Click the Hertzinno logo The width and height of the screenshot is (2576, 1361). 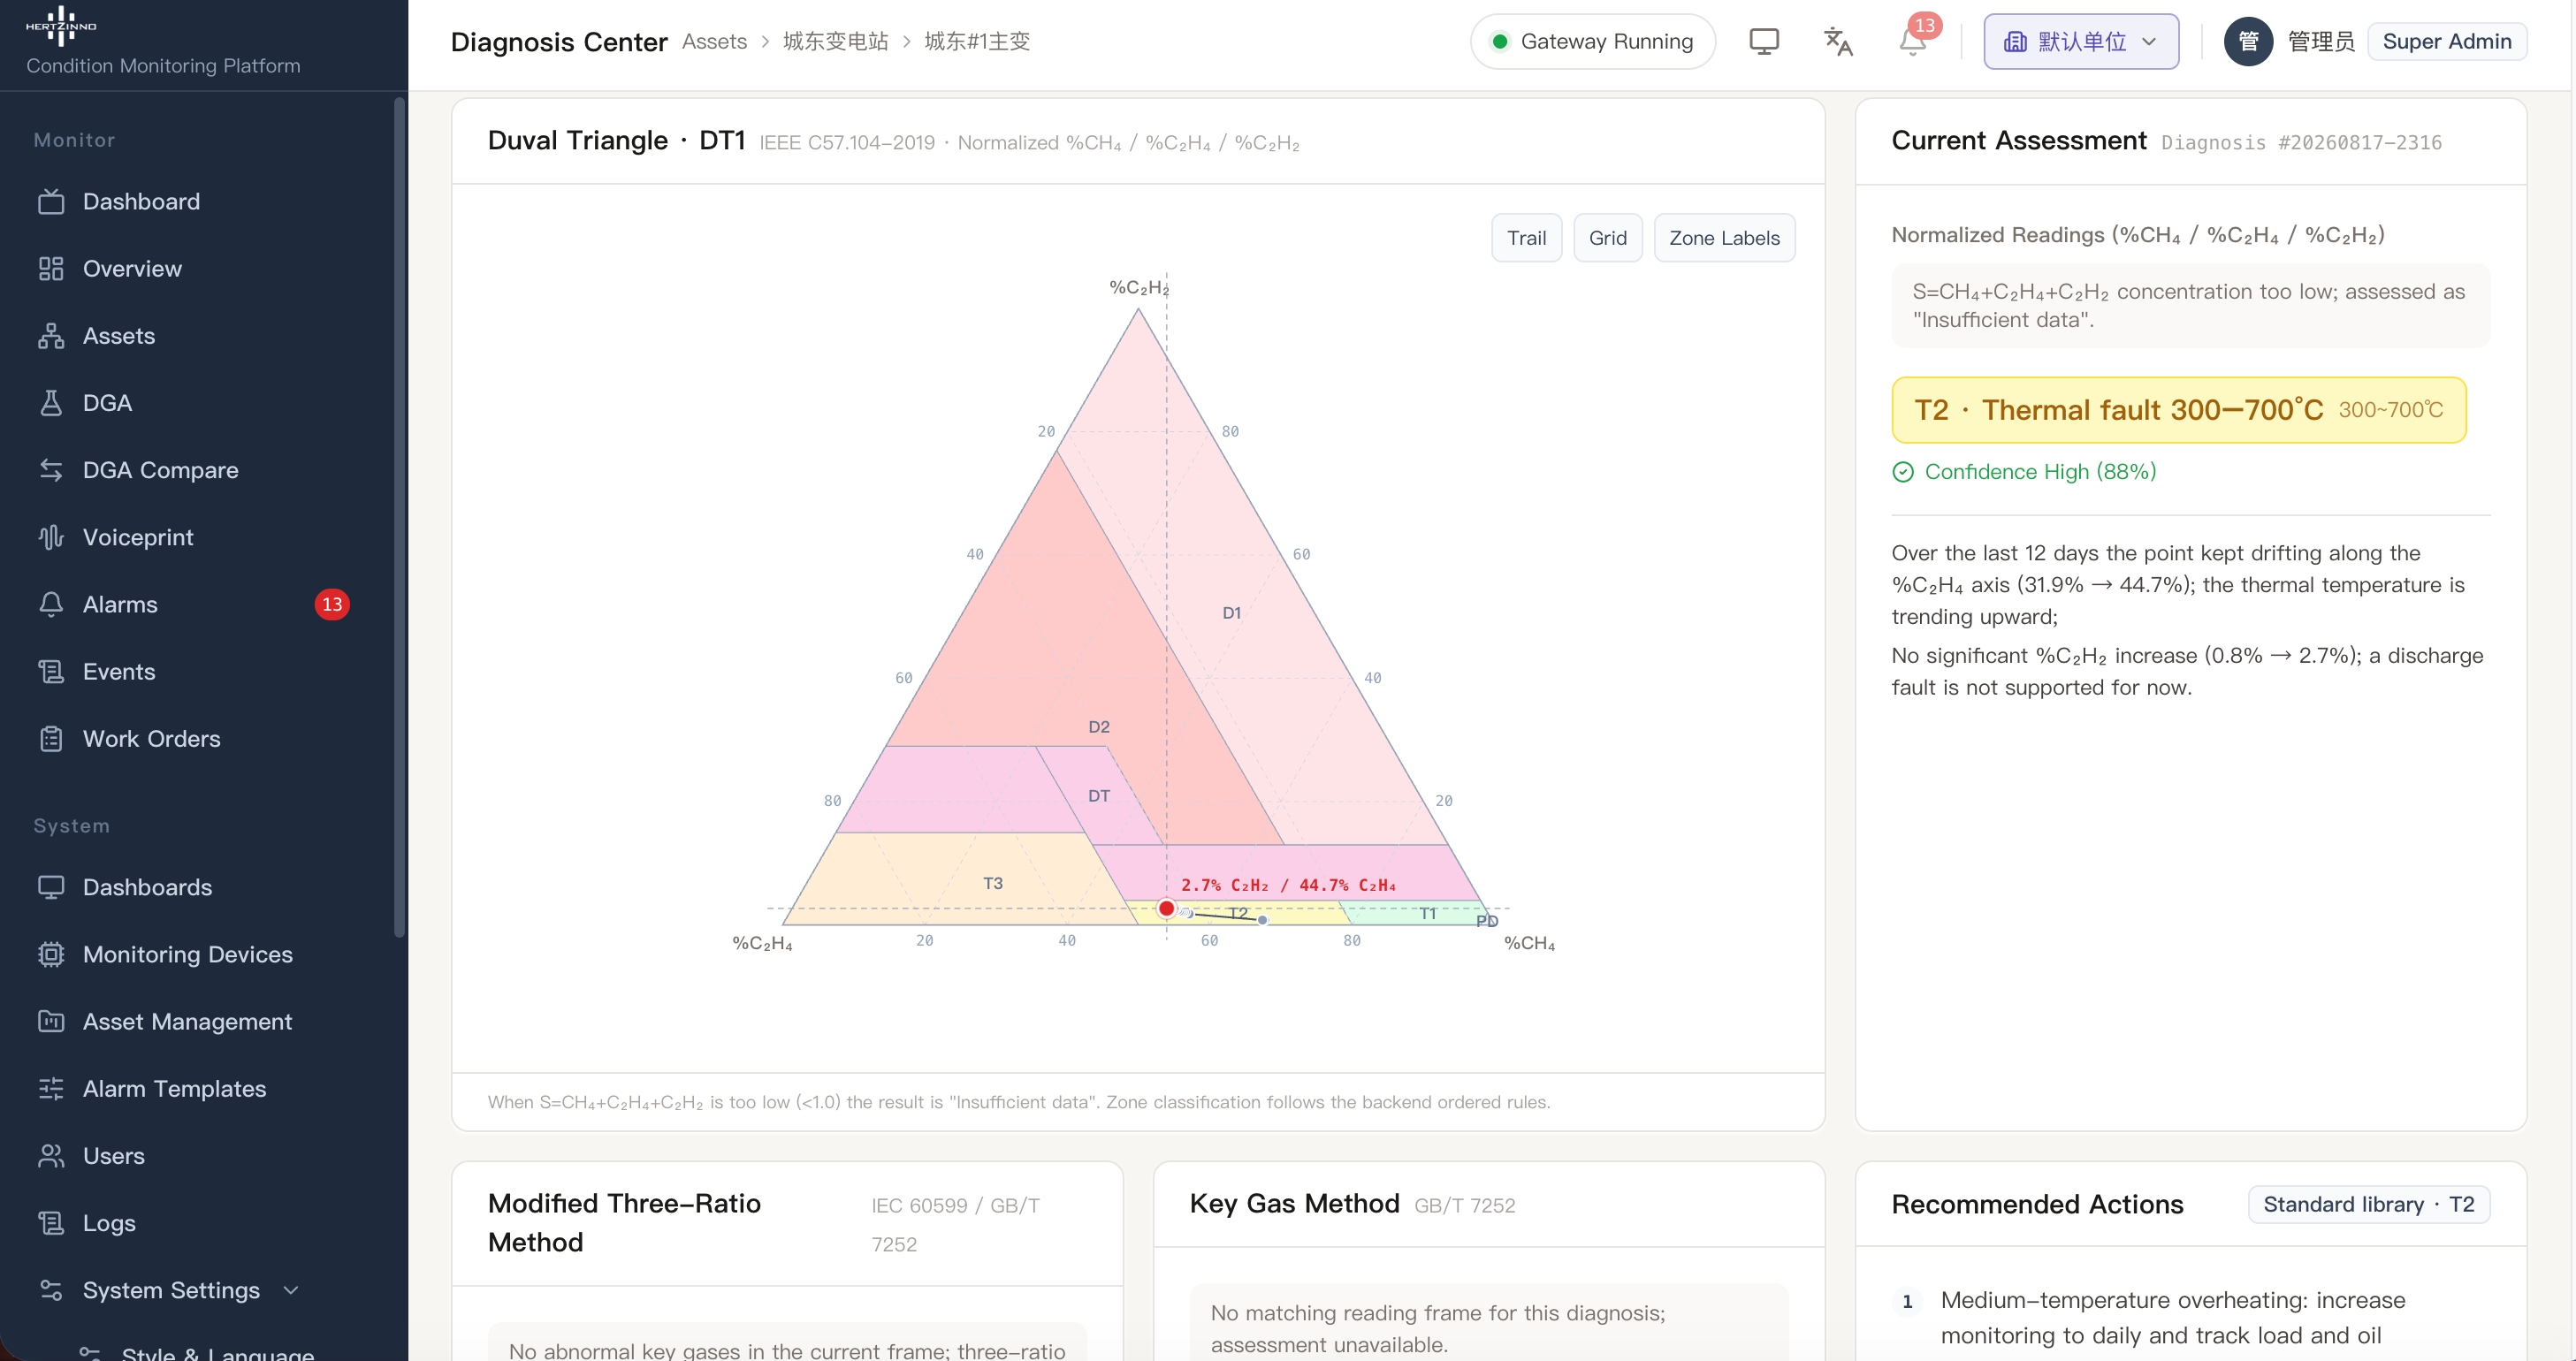coord(61,25)
